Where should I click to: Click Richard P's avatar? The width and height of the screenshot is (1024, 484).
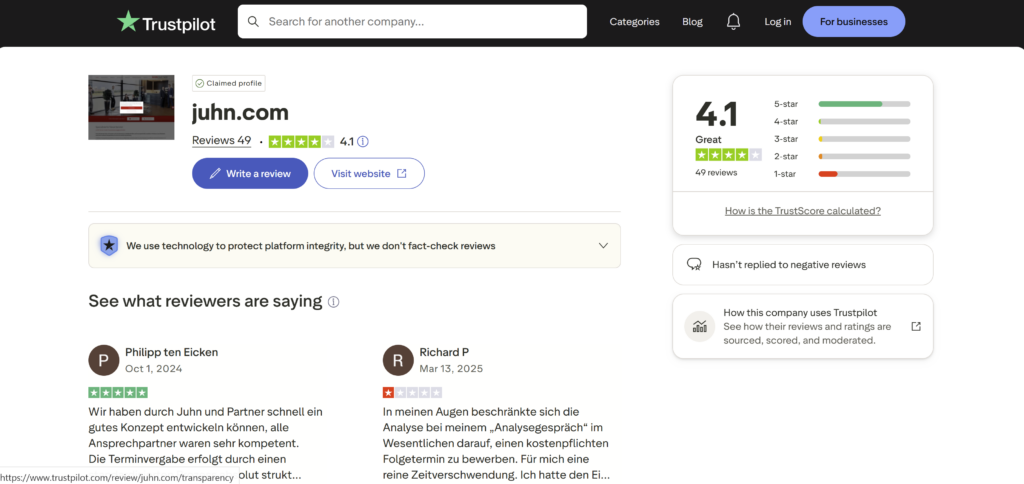[398, 360]
